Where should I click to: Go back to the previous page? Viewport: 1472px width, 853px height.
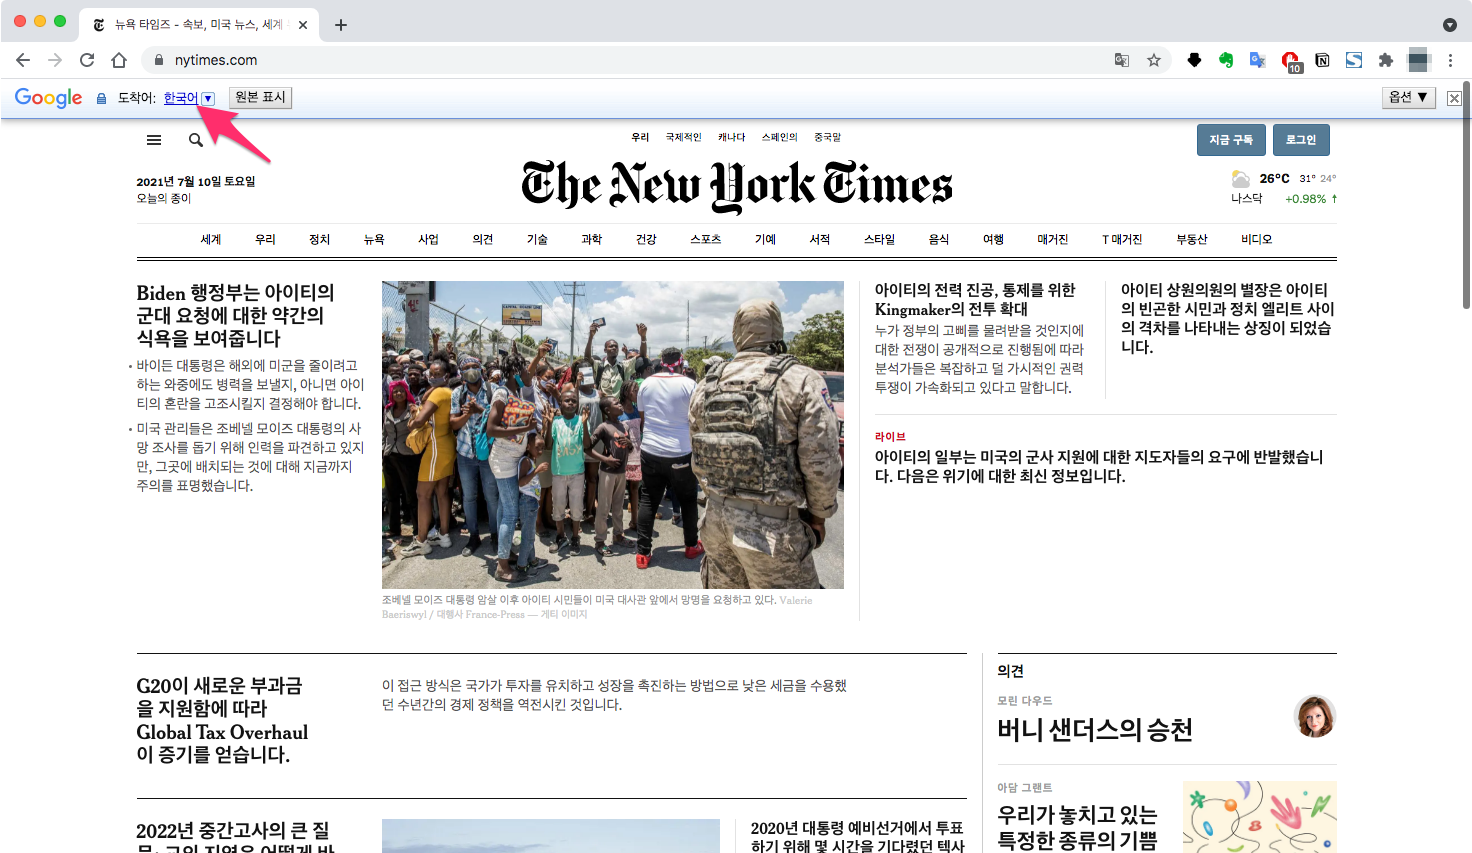[23, 60]
